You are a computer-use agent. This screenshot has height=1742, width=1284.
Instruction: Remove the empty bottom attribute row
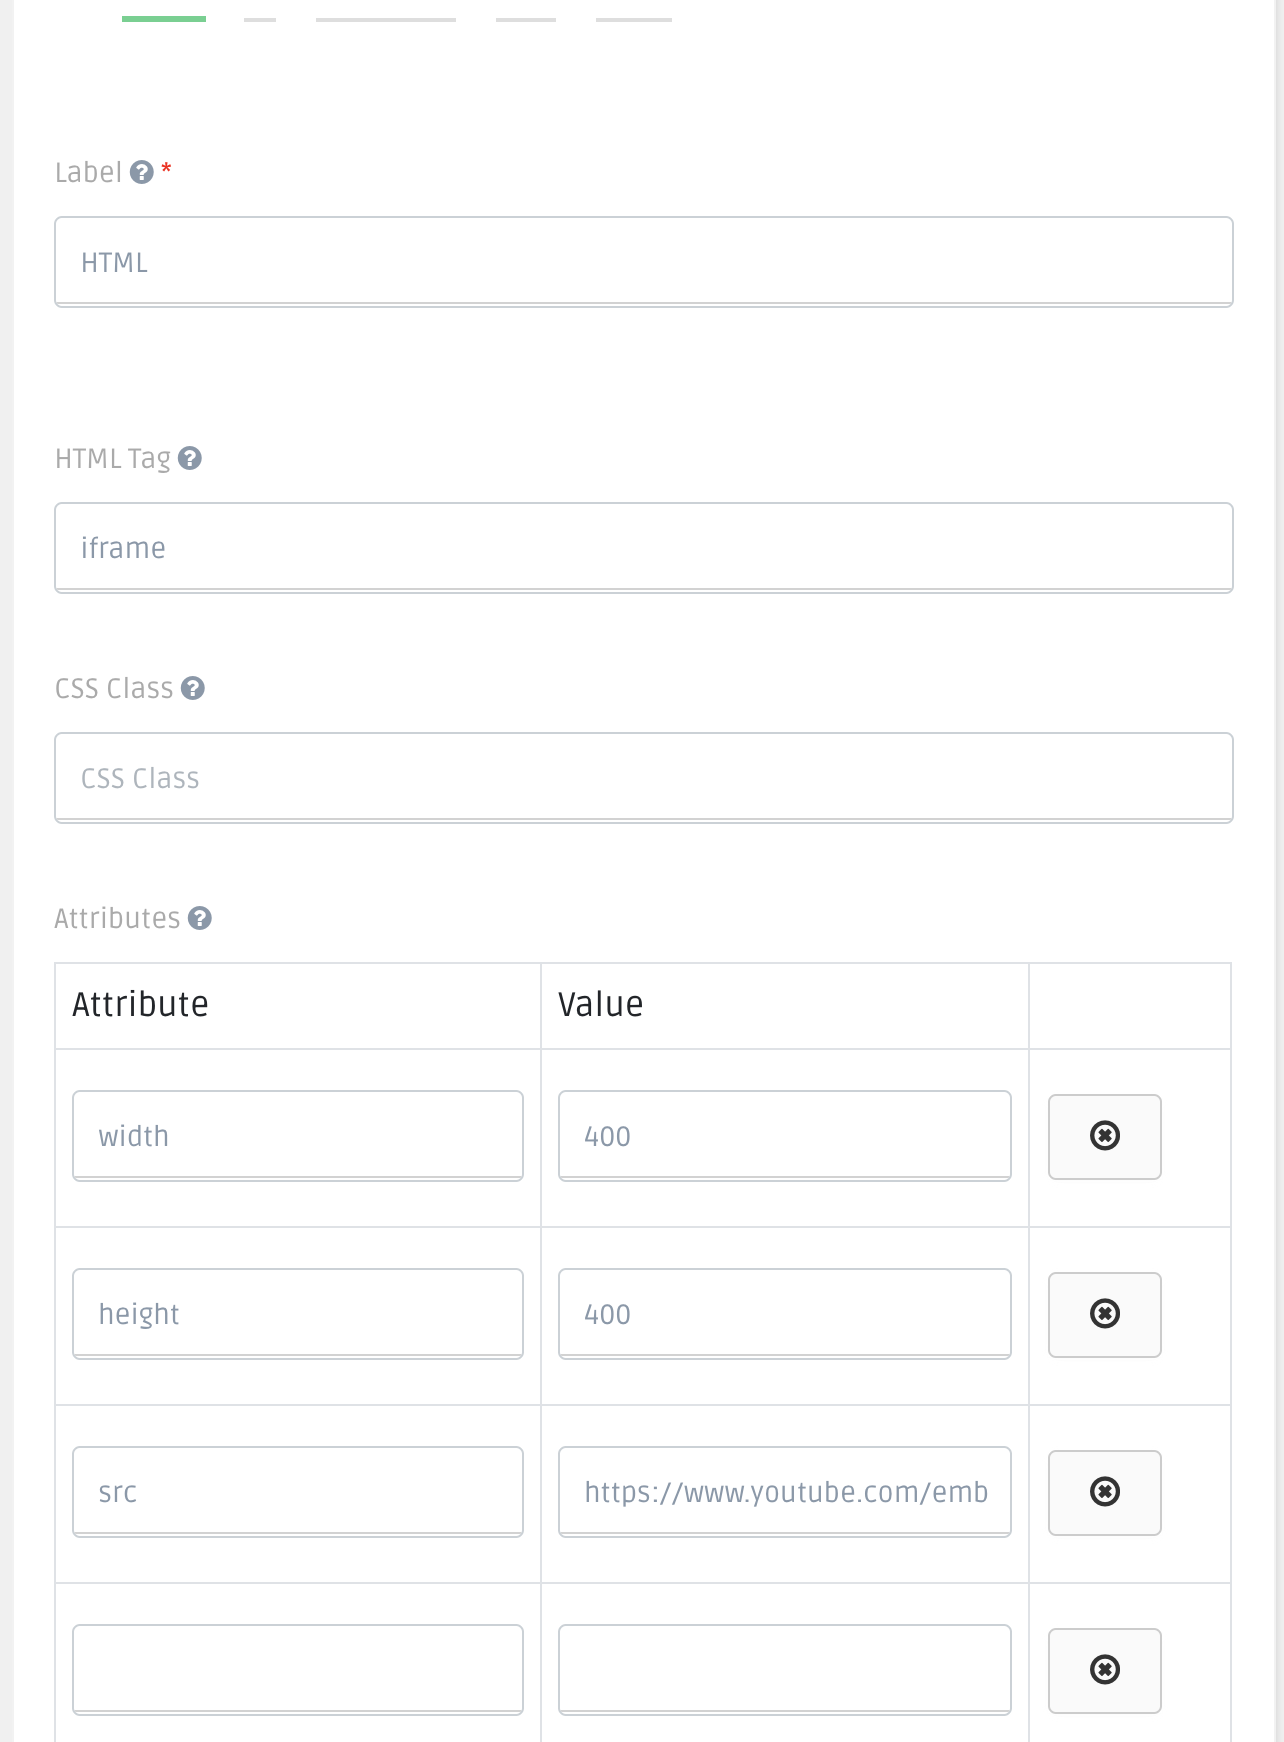pos(1103,1670)
